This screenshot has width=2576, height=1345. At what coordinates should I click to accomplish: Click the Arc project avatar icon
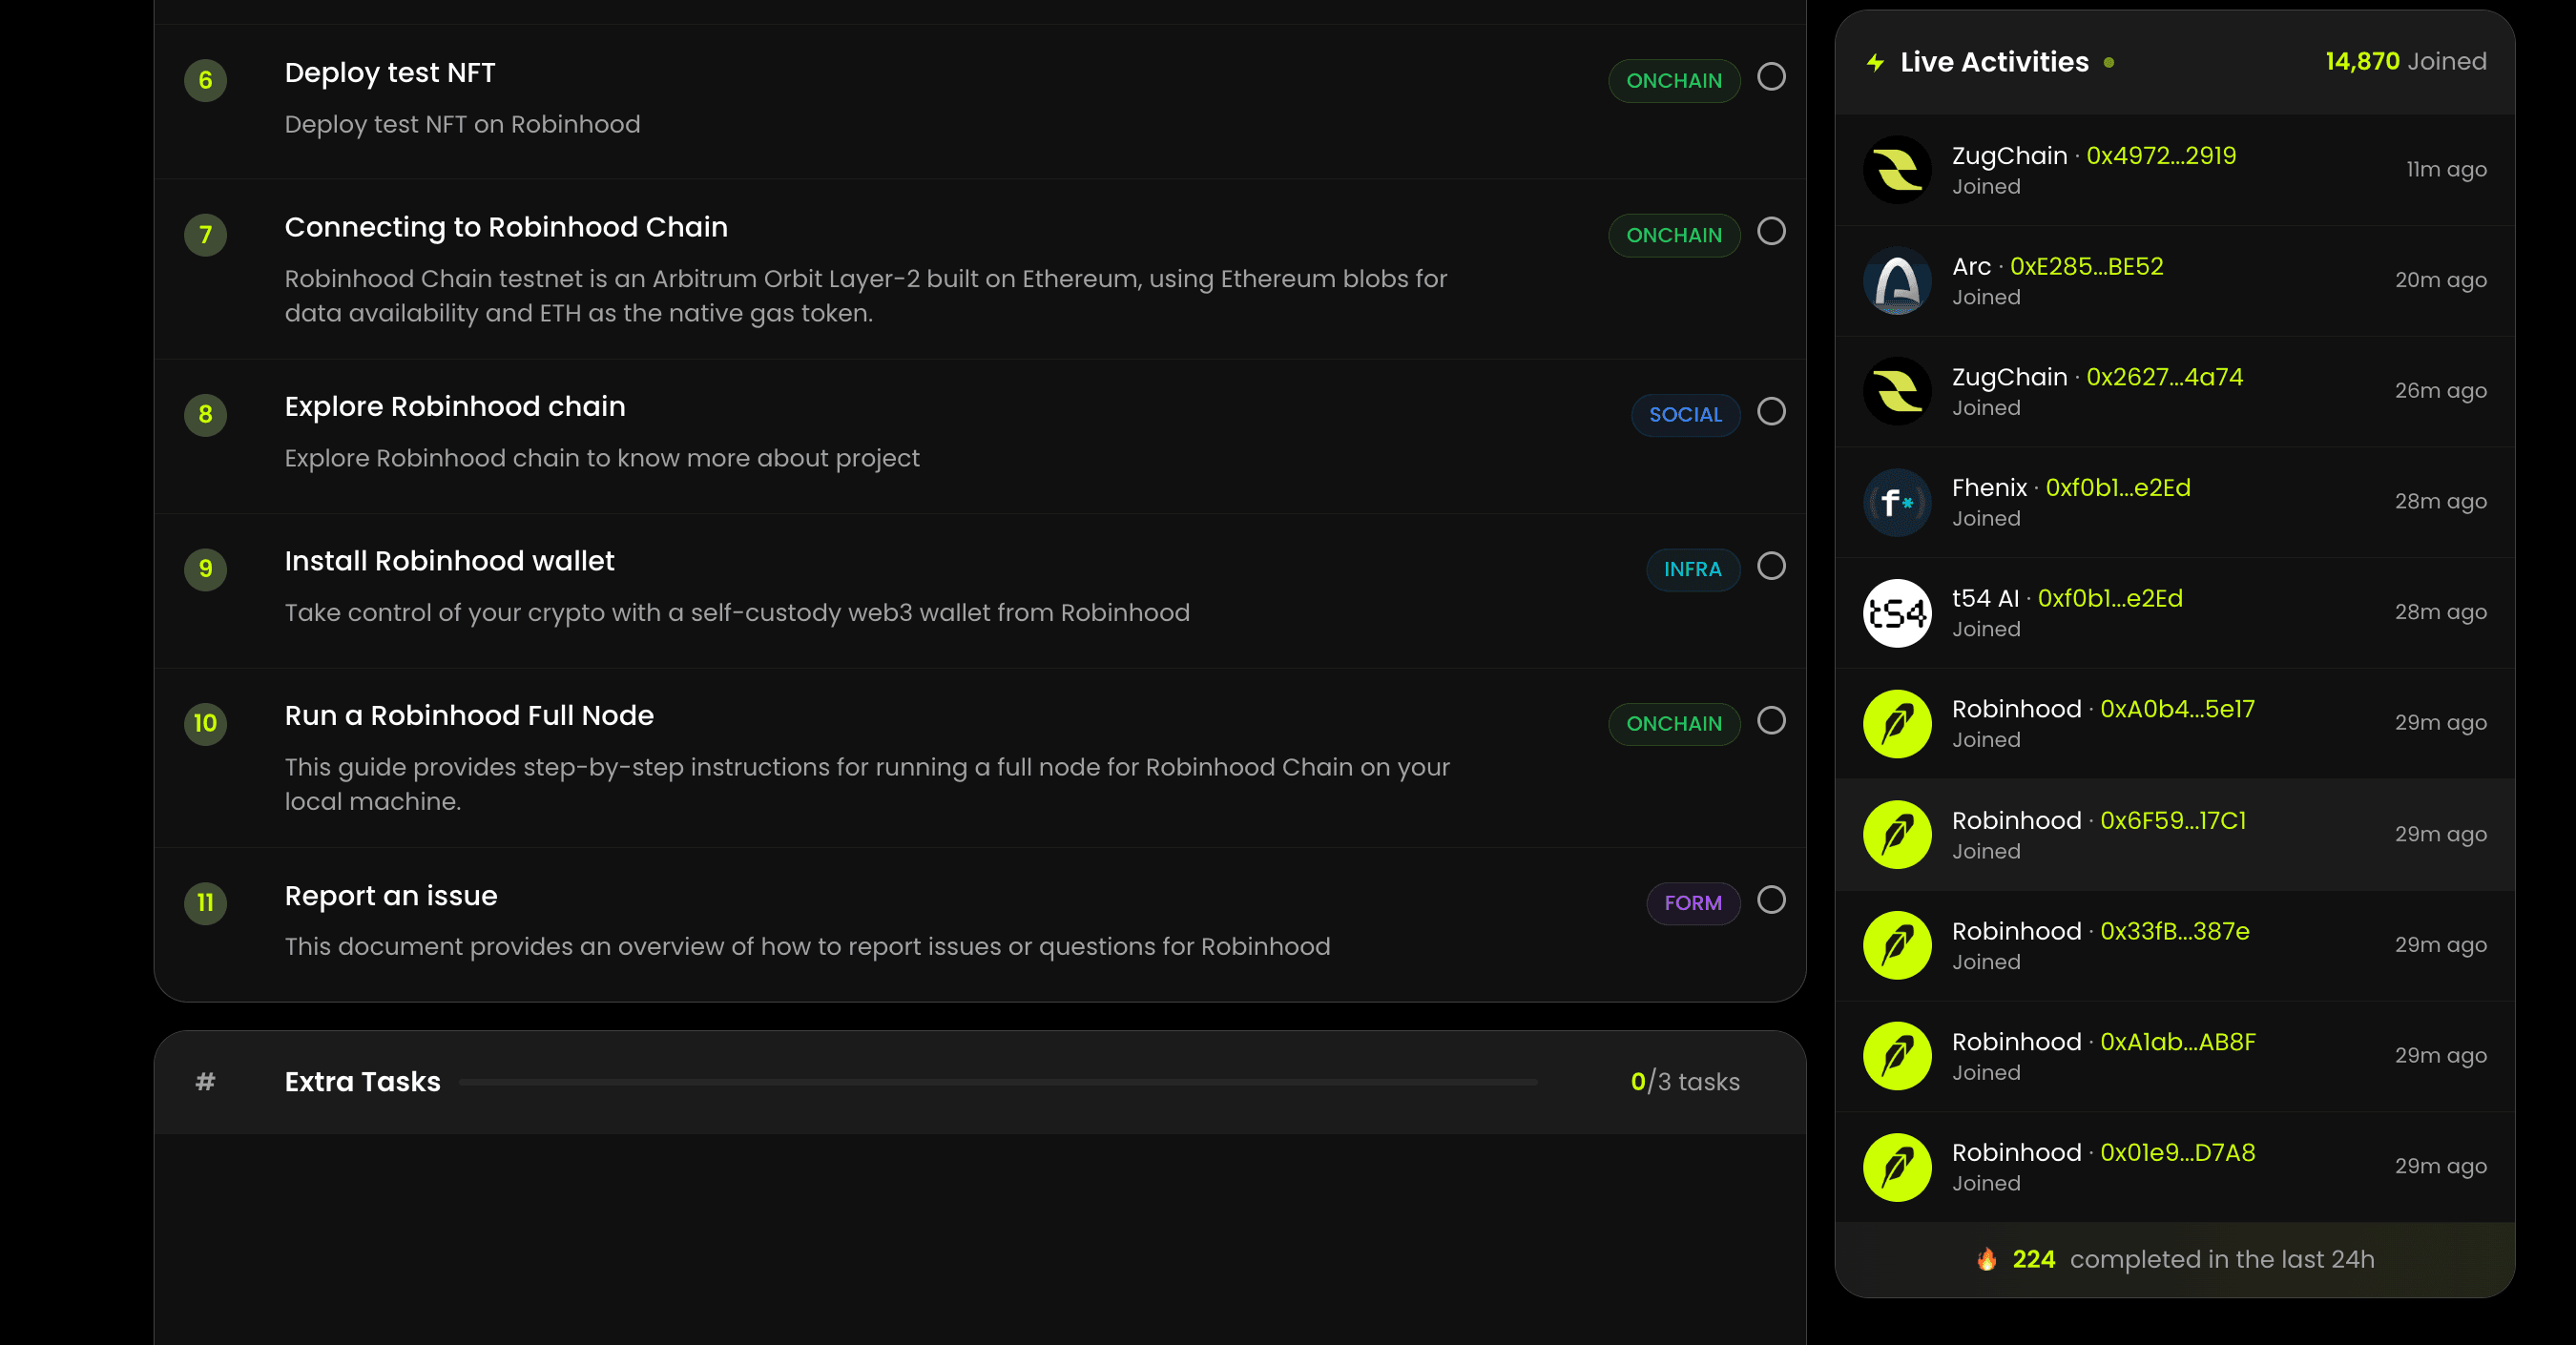[1896, 281]
